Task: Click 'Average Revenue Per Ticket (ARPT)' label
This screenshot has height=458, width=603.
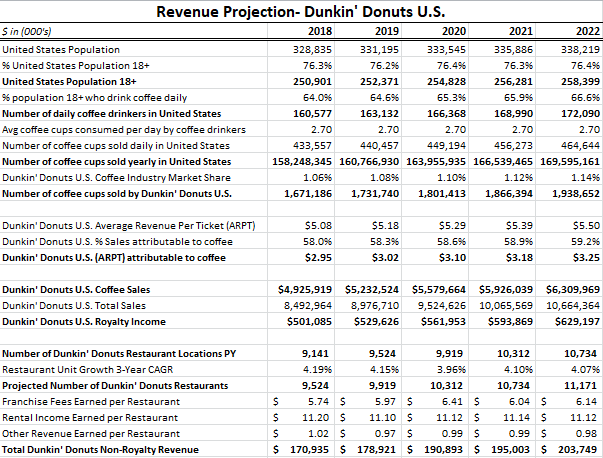Action: tap(128, 226)
